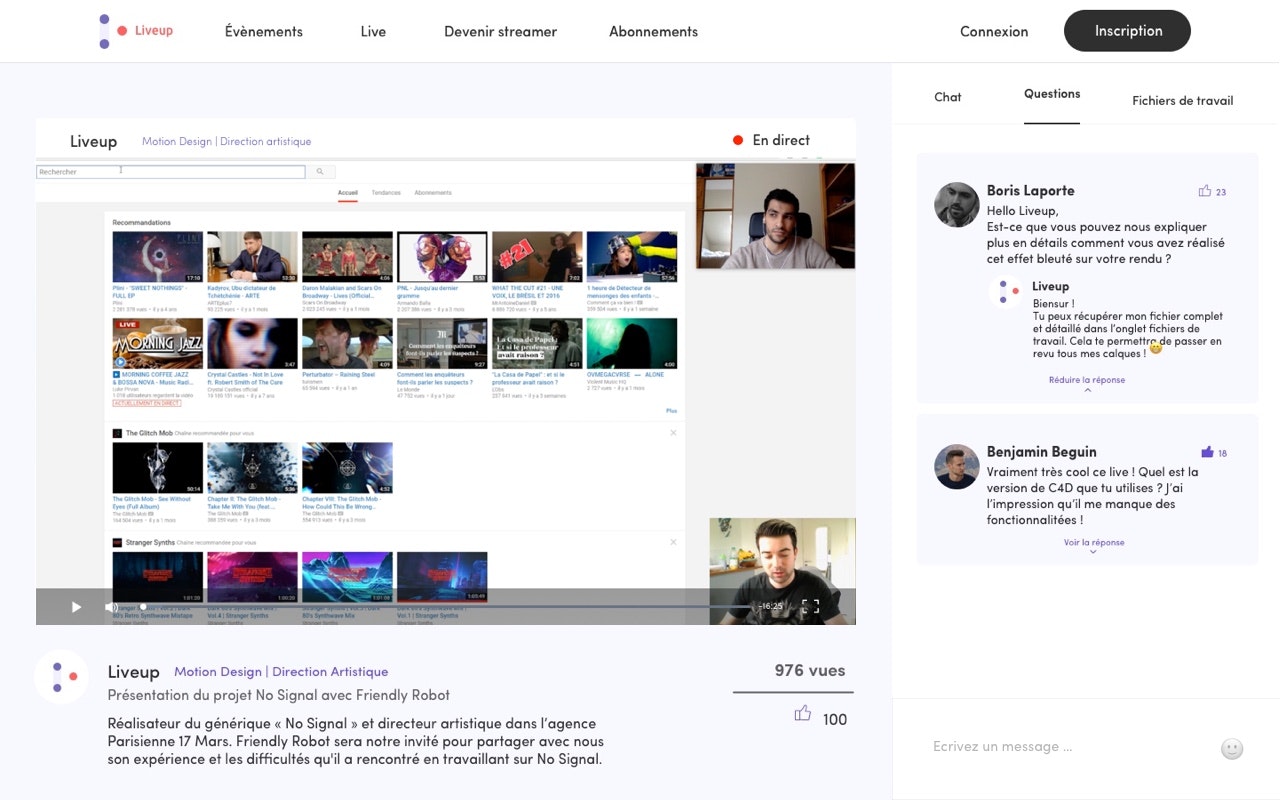Click Benjamin Beguin's profile avatar

[956, 467]
